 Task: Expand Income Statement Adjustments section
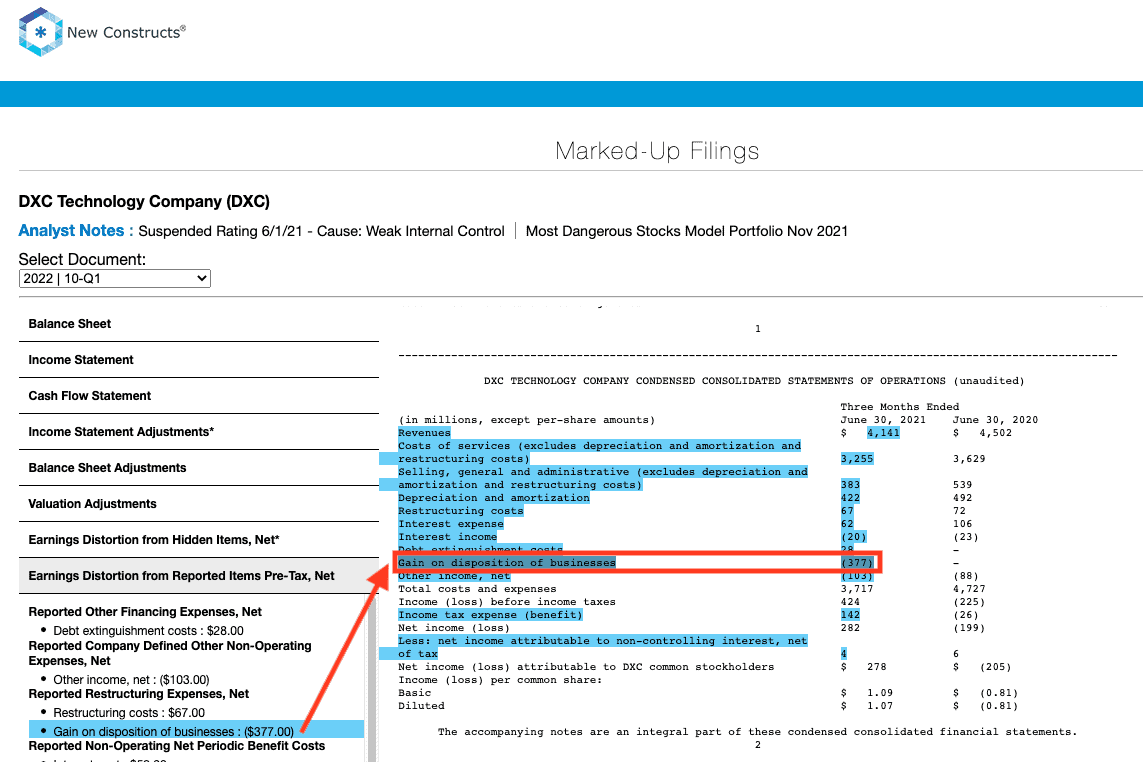[198, 432]
